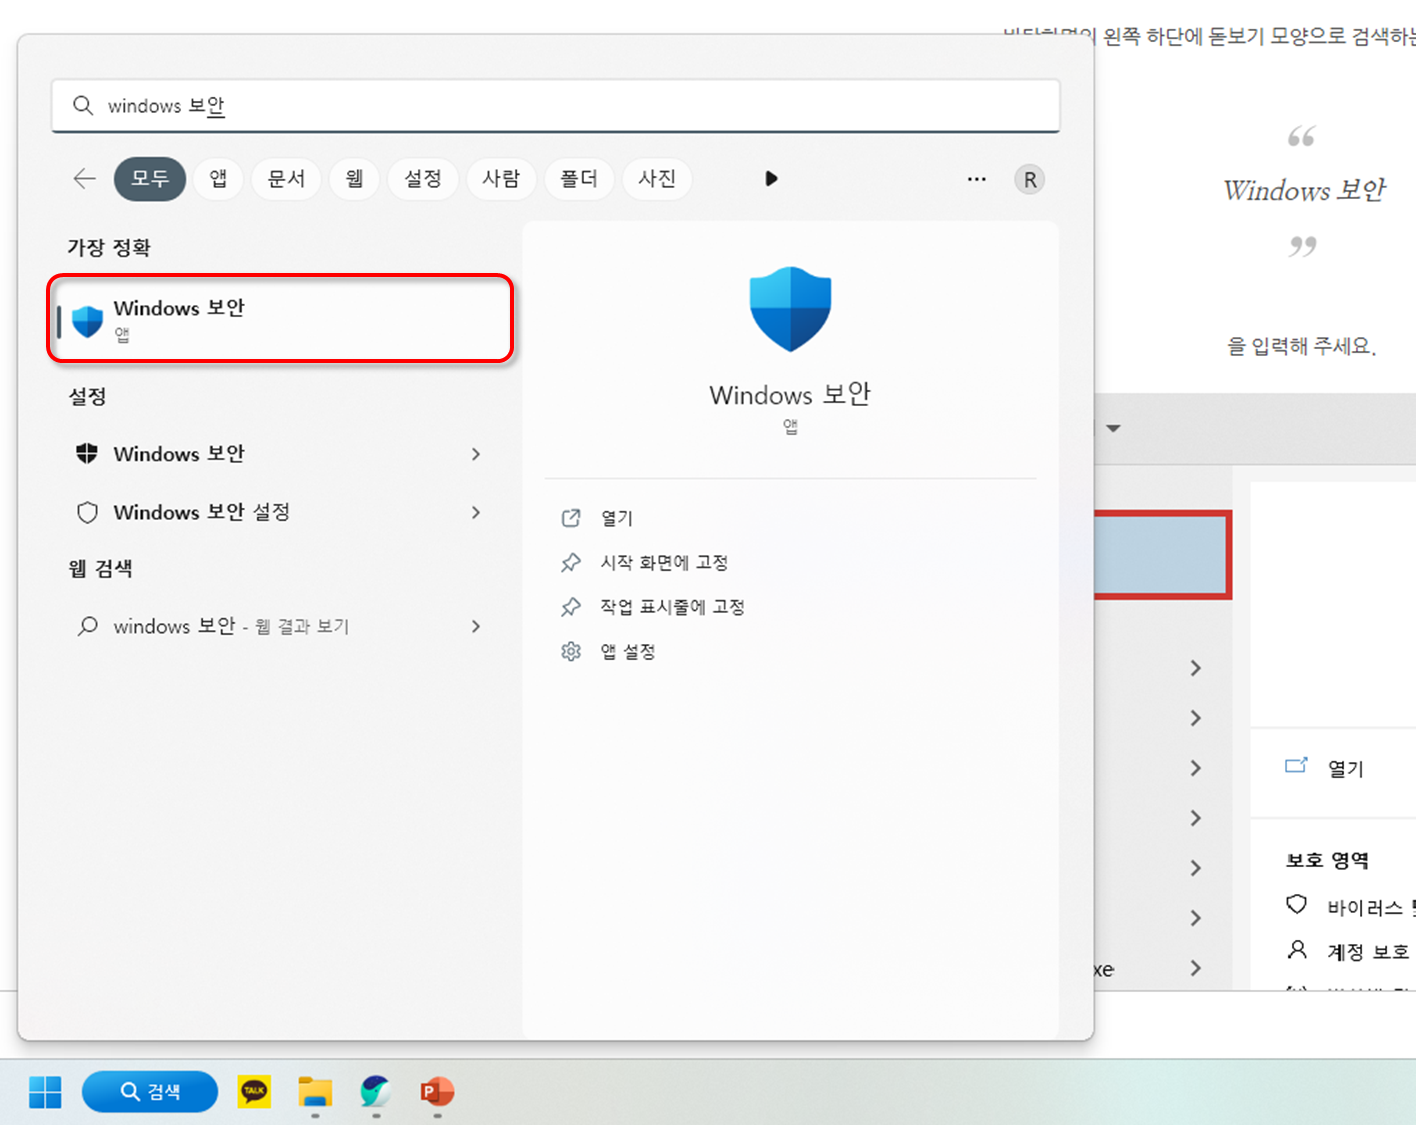
Task: Click the dropdown arrow in background window
Action: point(1113,429)
